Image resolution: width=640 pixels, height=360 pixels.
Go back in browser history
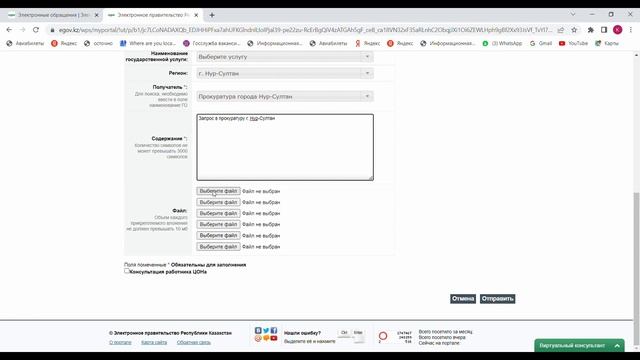[9, 30]
